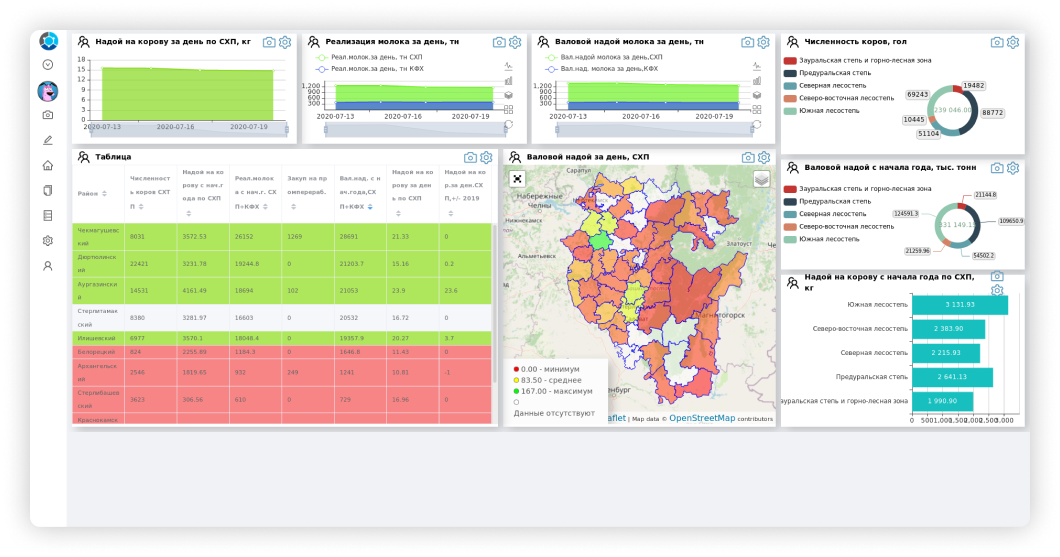Click the Южная лесостепь bar 3 131.93
The height and width of the screenshot is (557, 1060).
960,305
